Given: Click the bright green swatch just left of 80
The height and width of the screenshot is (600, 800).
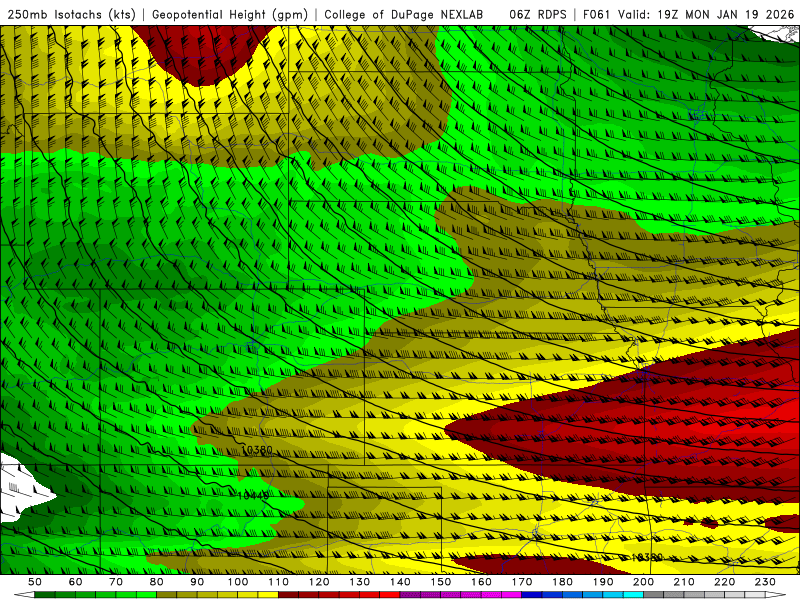Looking at the screenshot, I should (x=146, y=595).
